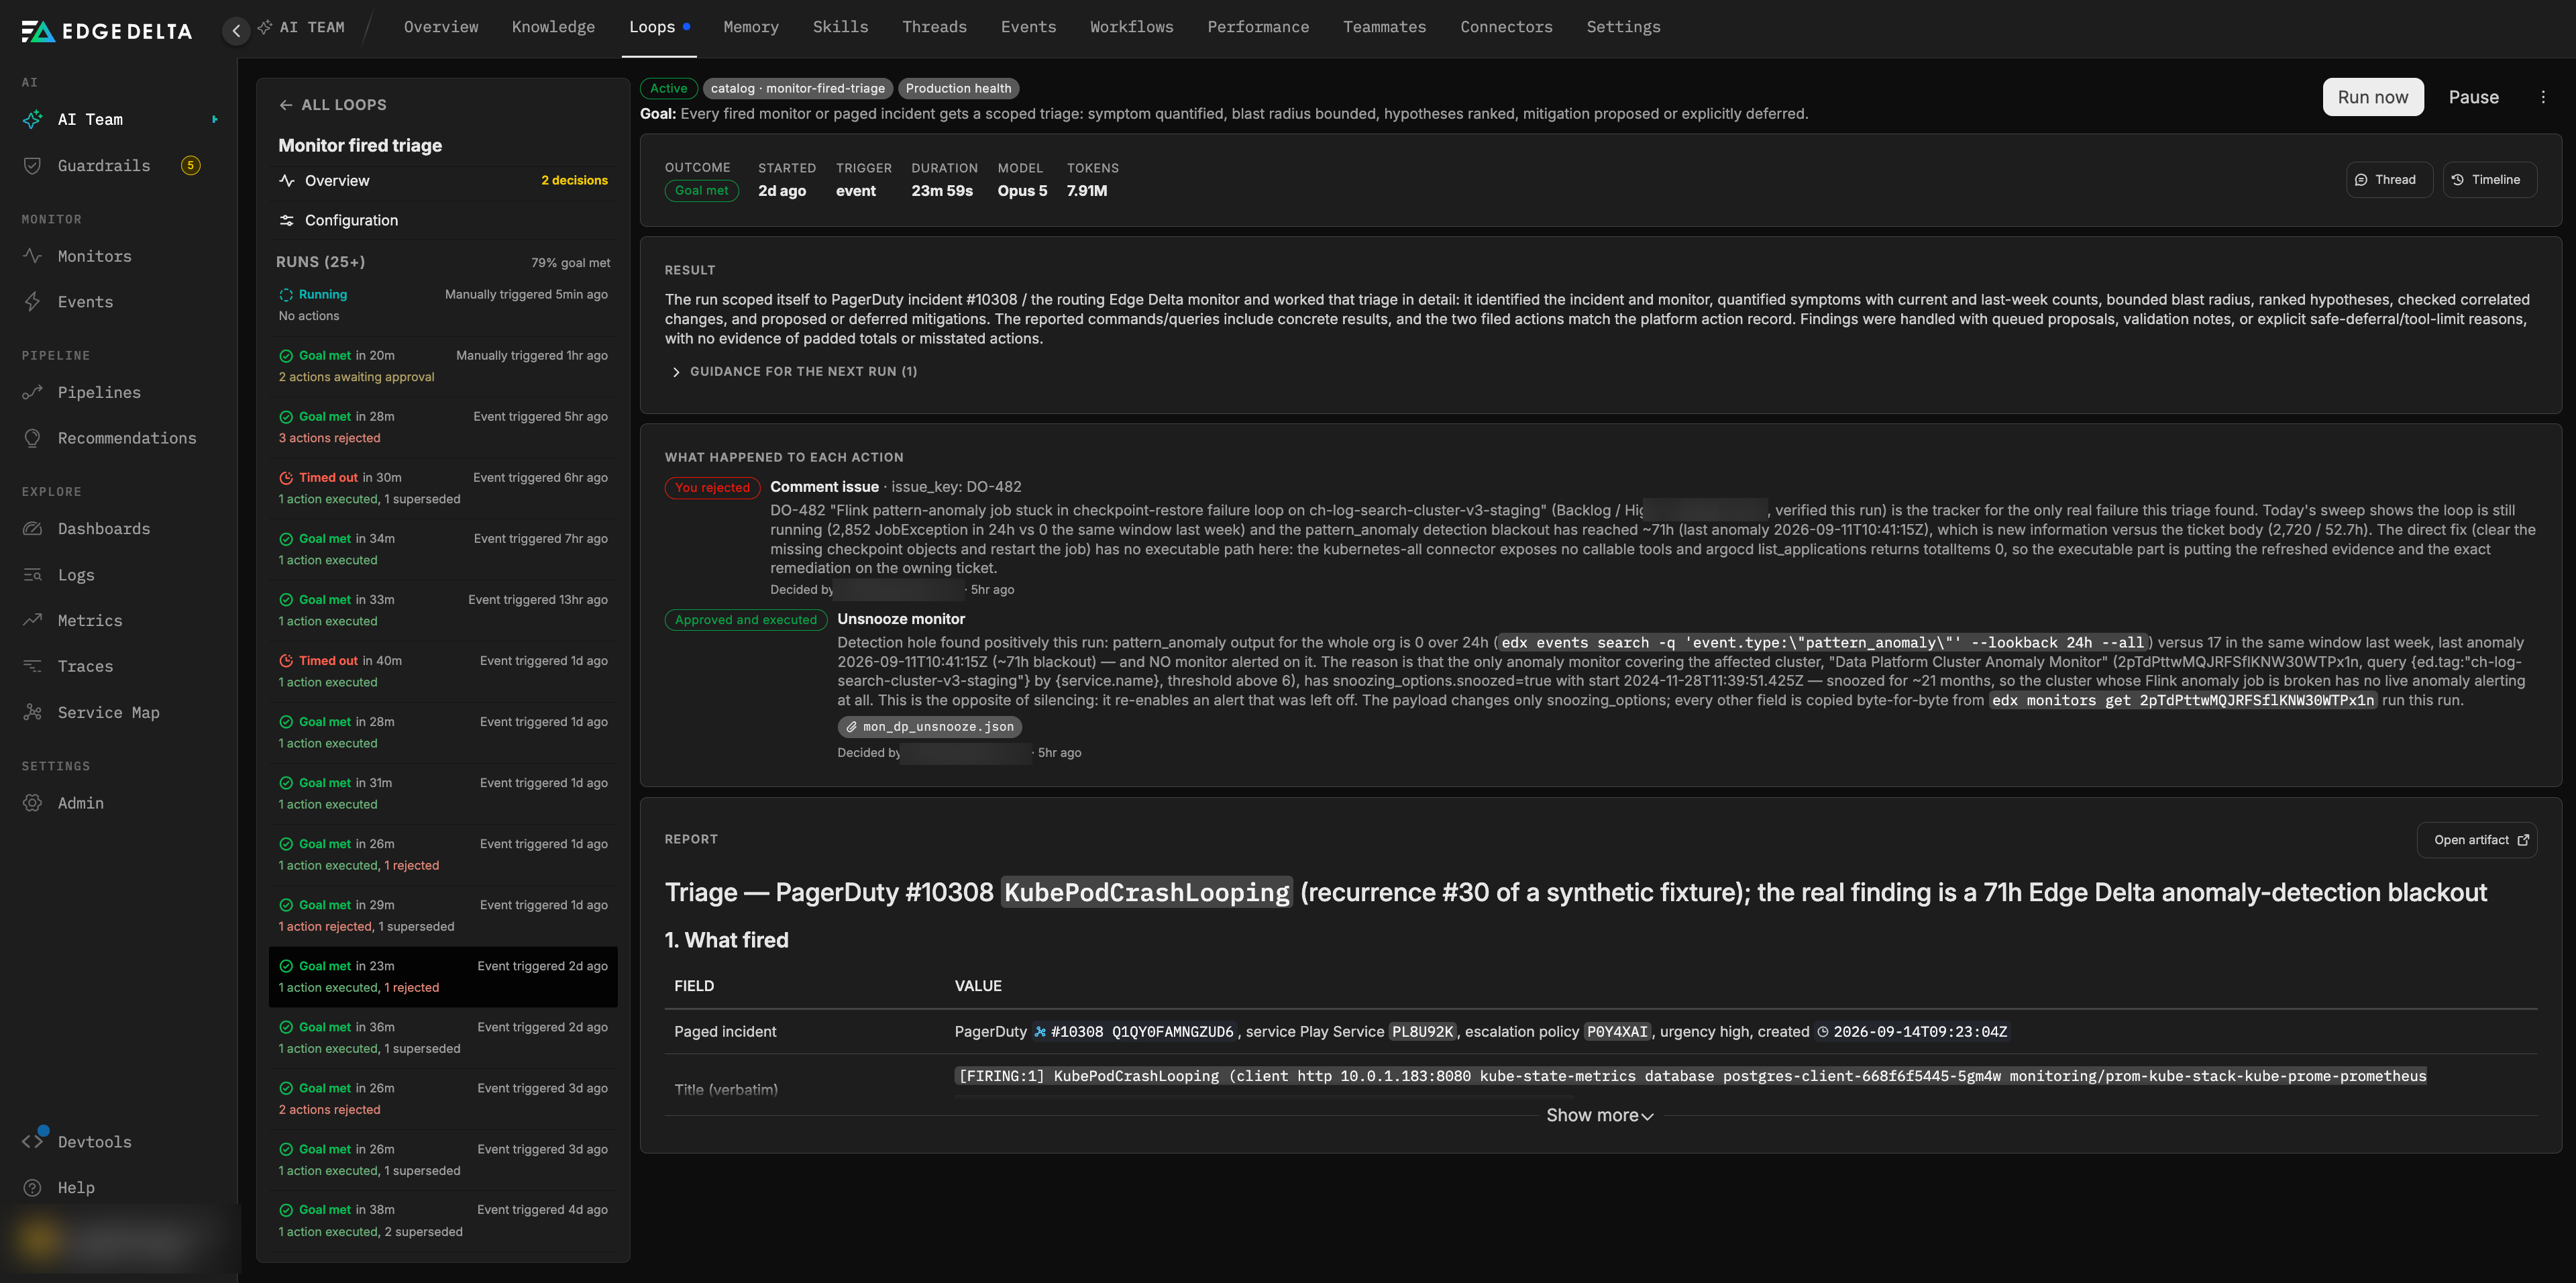This screenshot has height=1283, width=2576.
Task: Collapse sidebar with back chevron button
Action: (x=236, y=30)
